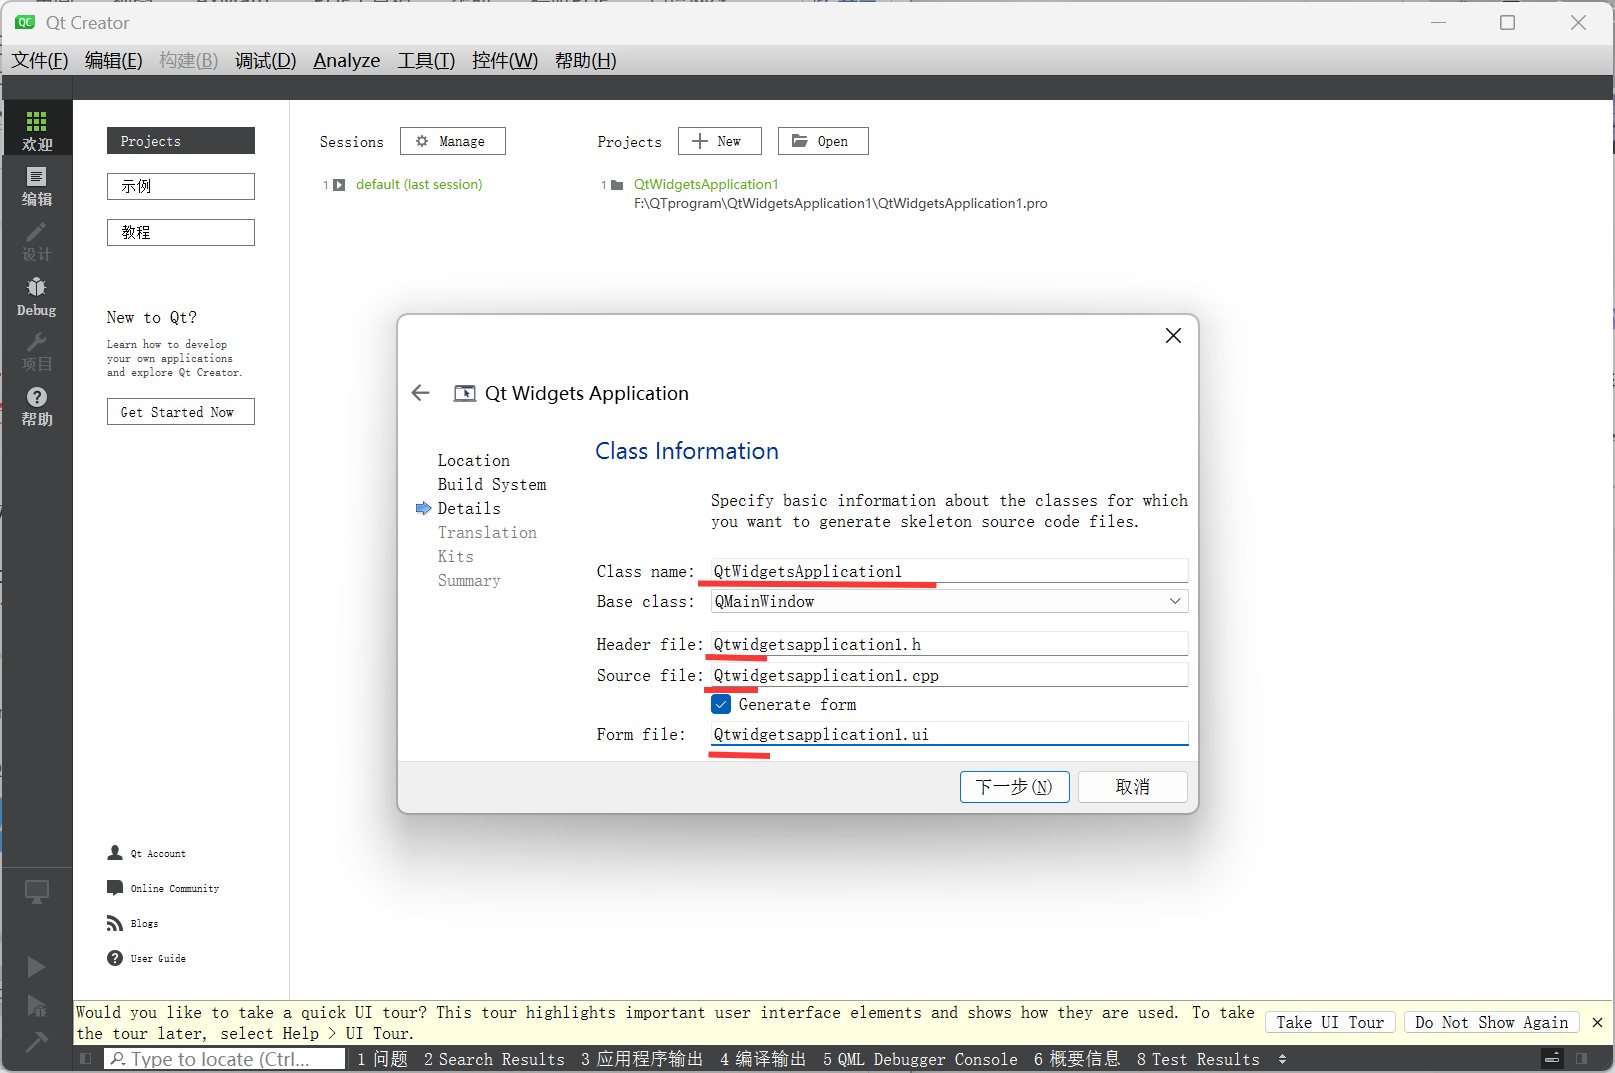Click the 下一步(N) button
Screen dimensions: 1615x1073
pyautogui.click(x=1014, y=787)
